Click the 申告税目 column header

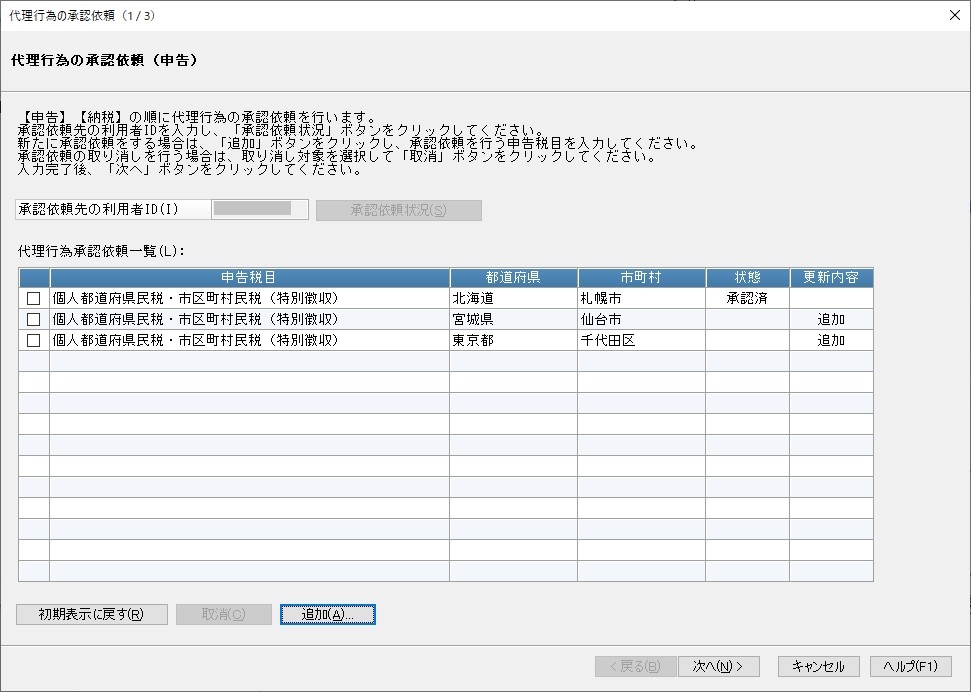pyautogui.click(x=250, y=278)
